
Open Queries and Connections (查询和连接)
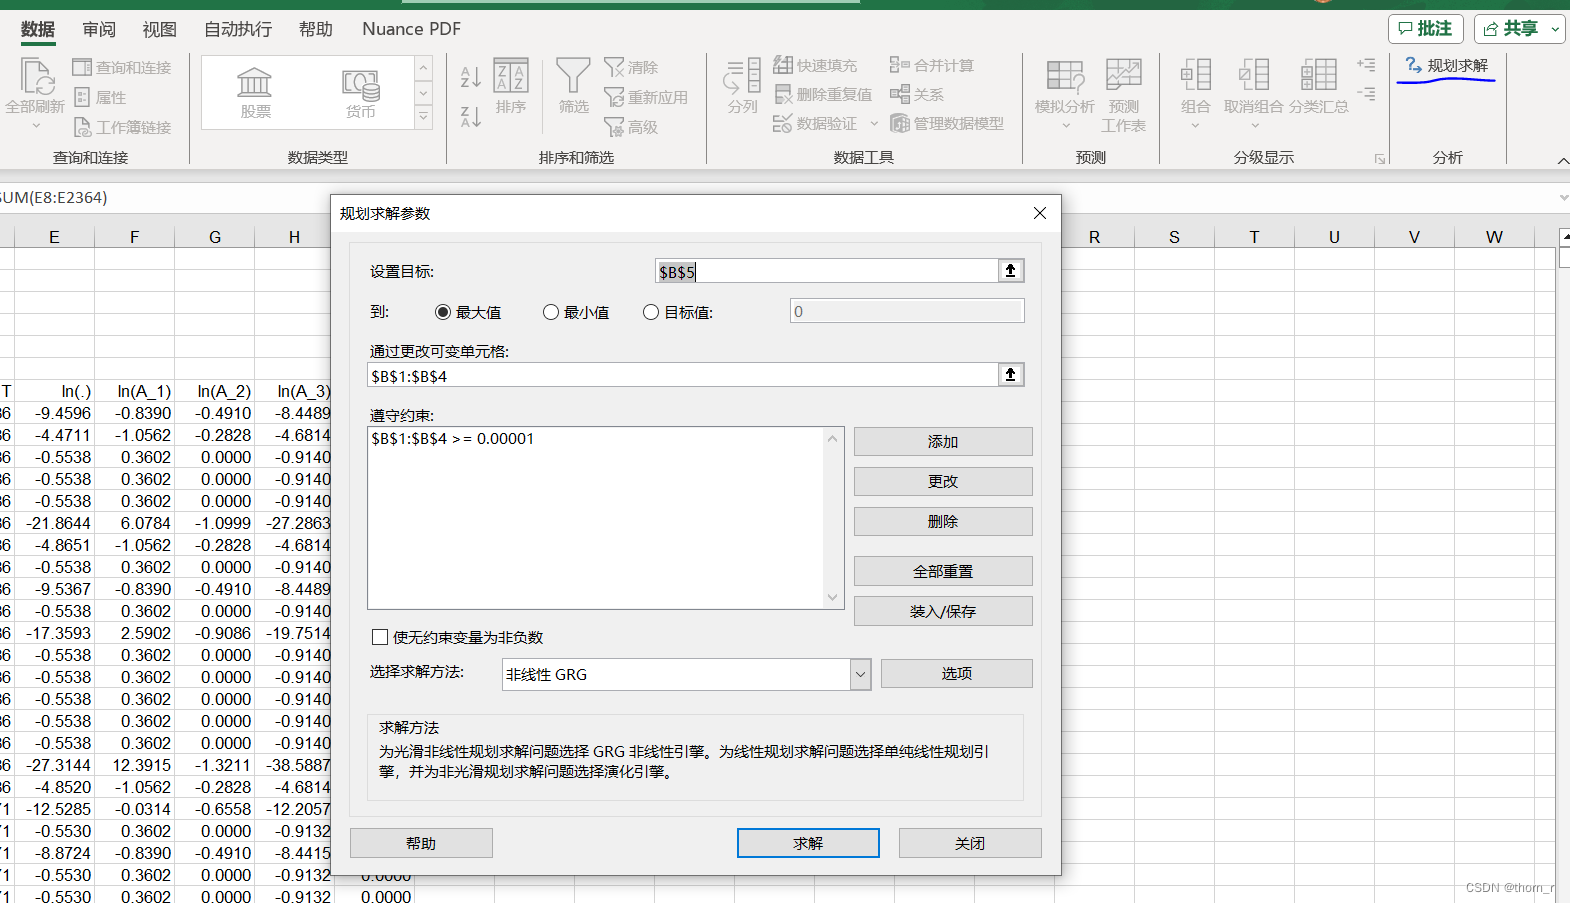pos(124,68)
